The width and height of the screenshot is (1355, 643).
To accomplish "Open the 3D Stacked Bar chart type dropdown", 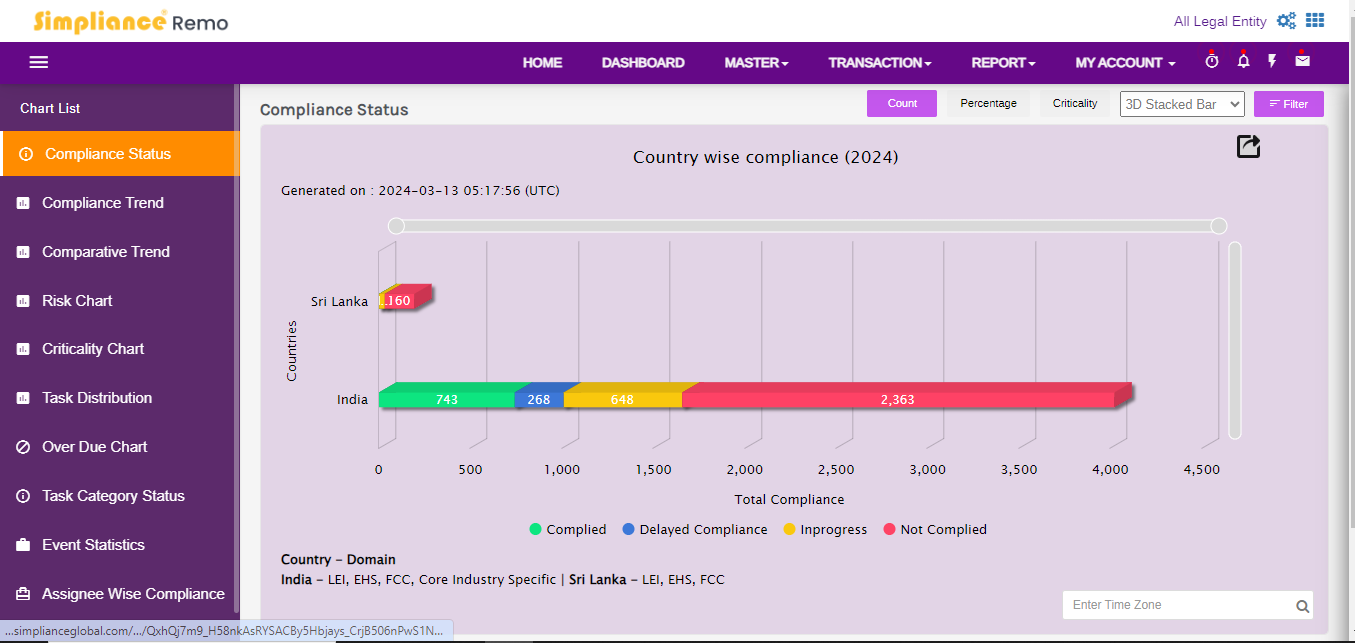I will click(x=1181, y=104).
